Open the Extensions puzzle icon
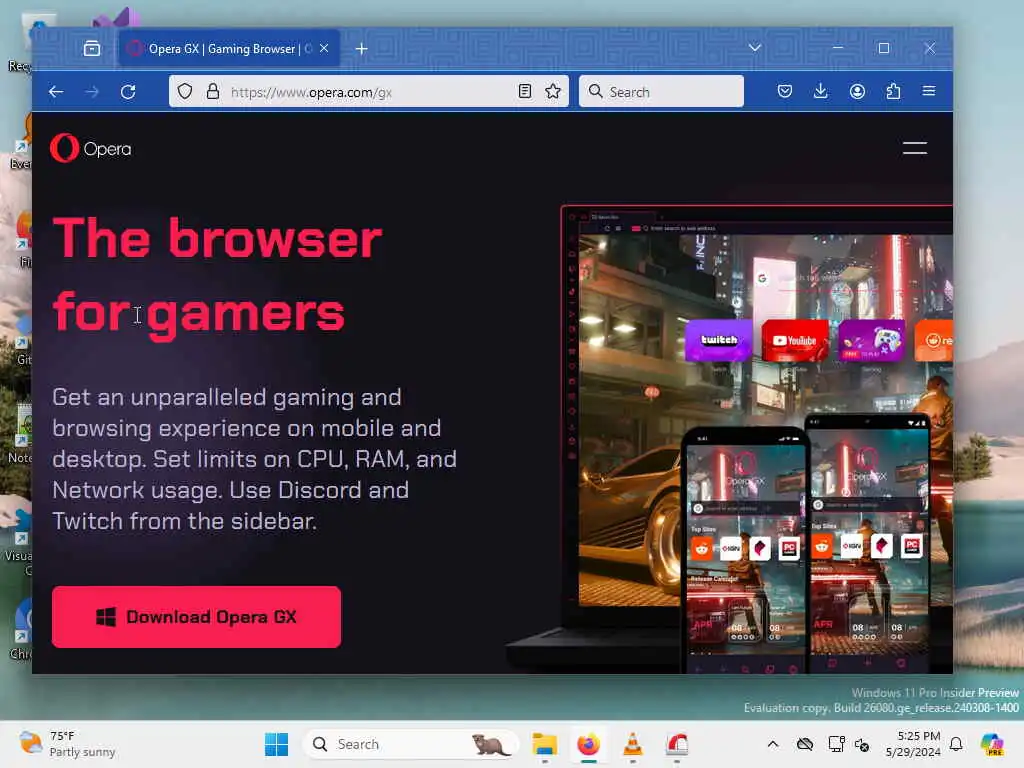The width and height of the screenshot is (1024, 768). click(893, 91)
